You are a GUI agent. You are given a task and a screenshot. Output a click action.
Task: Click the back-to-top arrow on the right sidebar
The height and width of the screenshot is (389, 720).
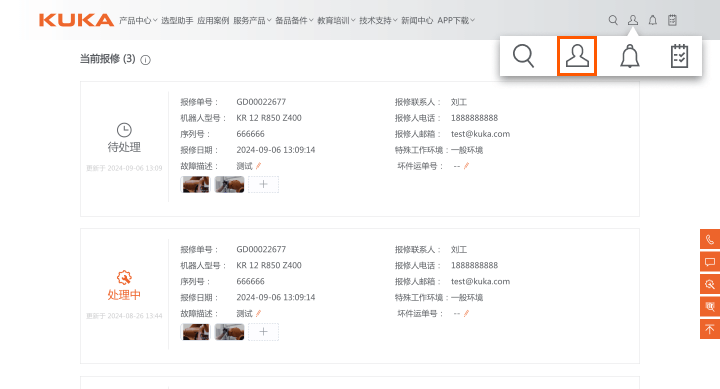pyautogui.click(x=710, y=329)
